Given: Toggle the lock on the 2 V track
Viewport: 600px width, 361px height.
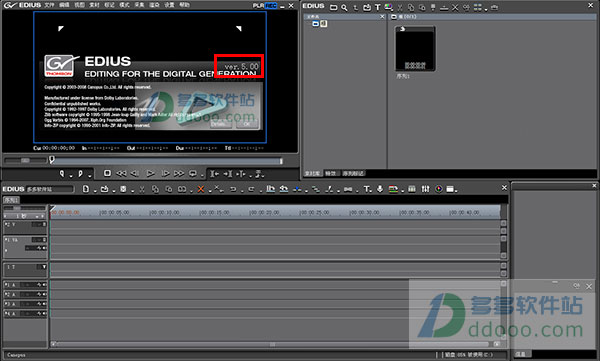Looking at the screenshot, I should [x=44, y=224].
